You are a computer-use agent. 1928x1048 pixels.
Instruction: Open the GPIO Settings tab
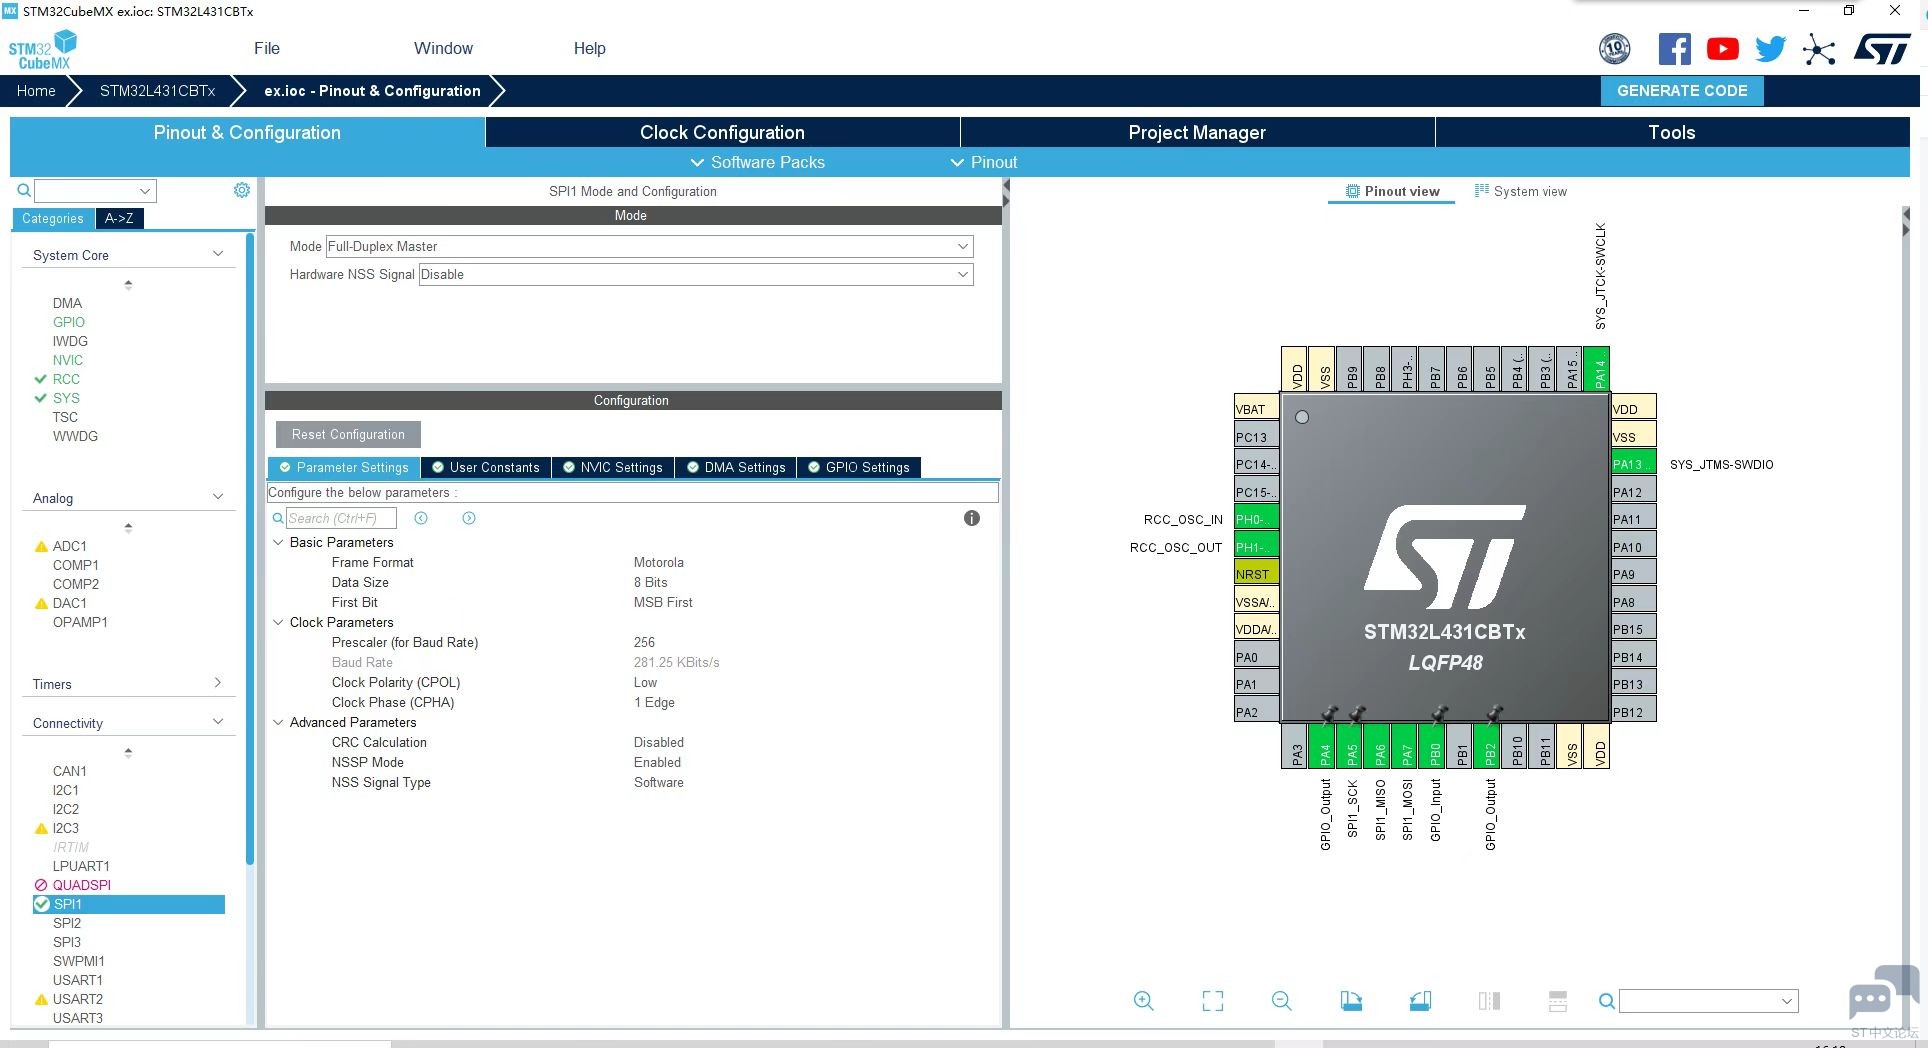click(x=858, y=467)
